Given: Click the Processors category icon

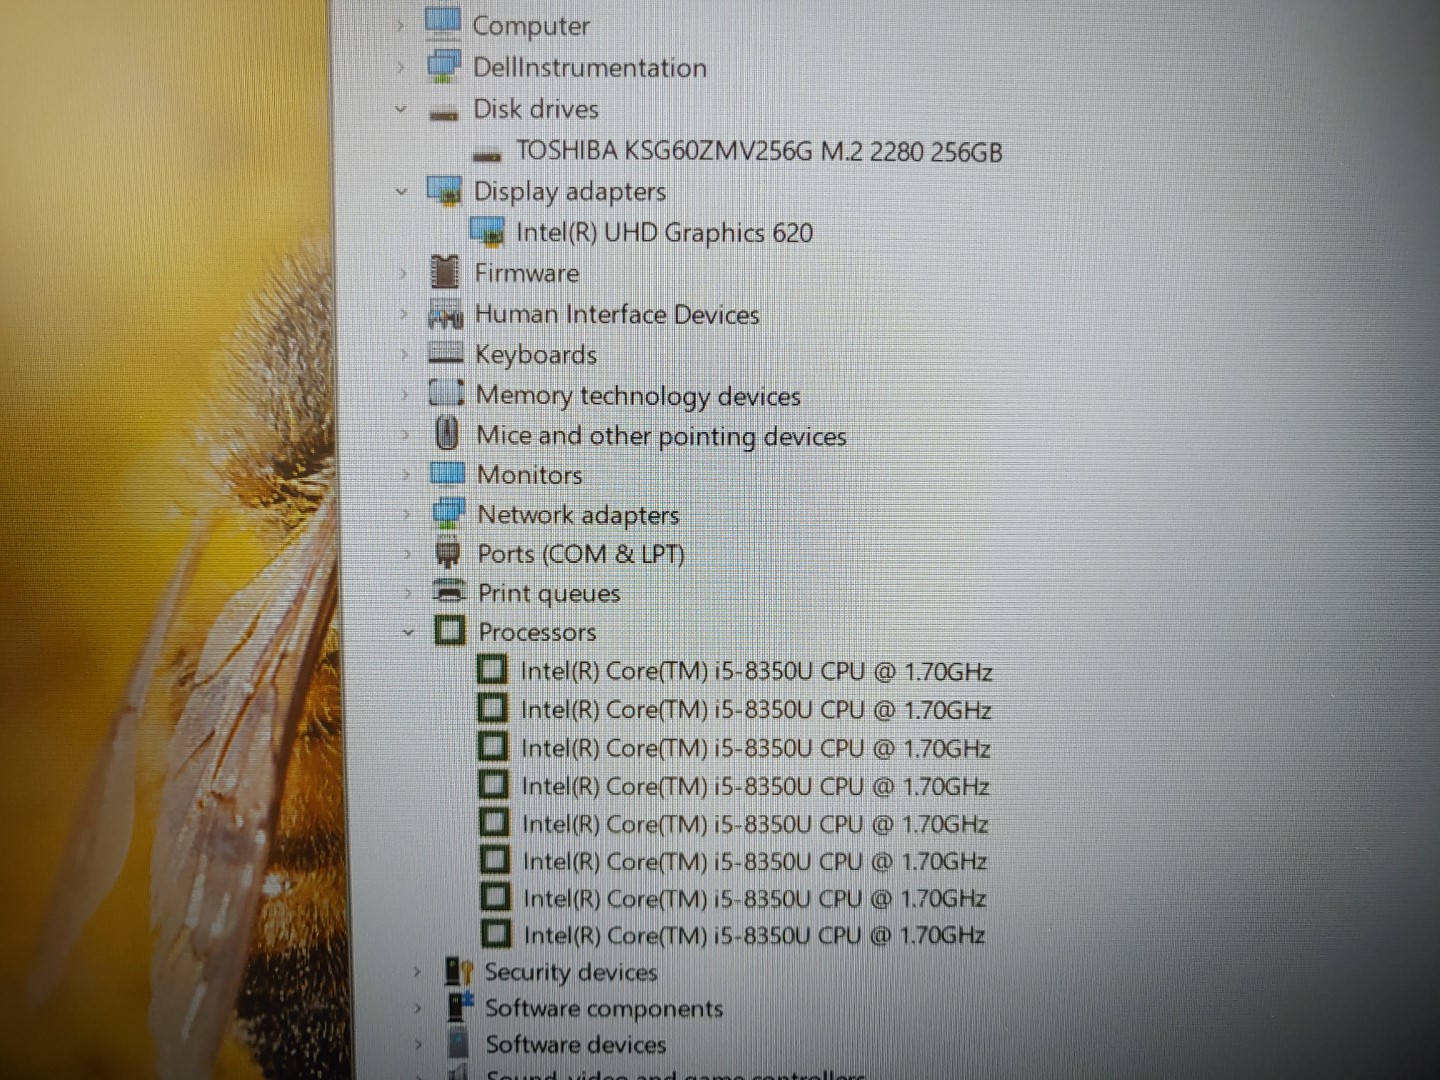Looking at the screenshot, I should coord(450,630).
